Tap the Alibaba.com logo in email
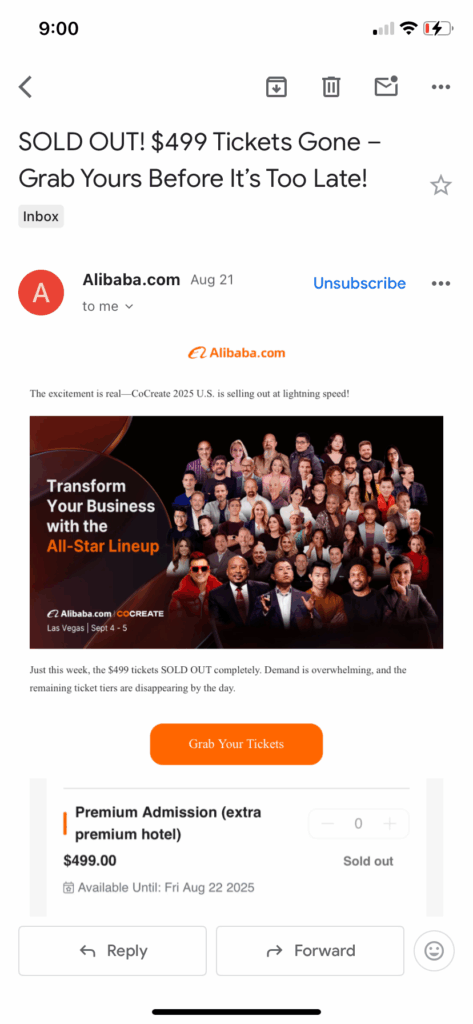Image resolution: width=473 pixels, height=1024 pixels. 236,353
